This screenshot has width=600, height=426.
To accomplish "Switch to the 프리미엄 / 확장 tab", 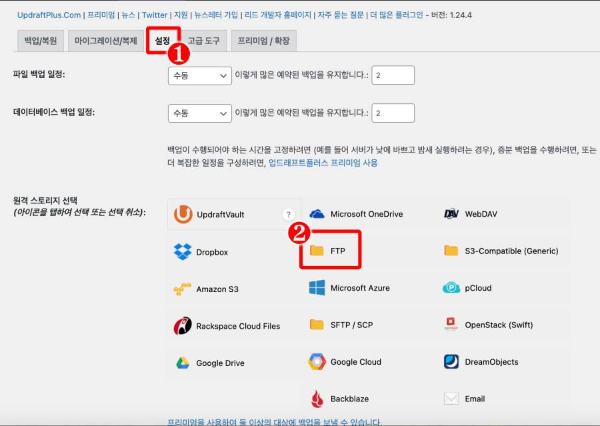I will pos(264,41).
